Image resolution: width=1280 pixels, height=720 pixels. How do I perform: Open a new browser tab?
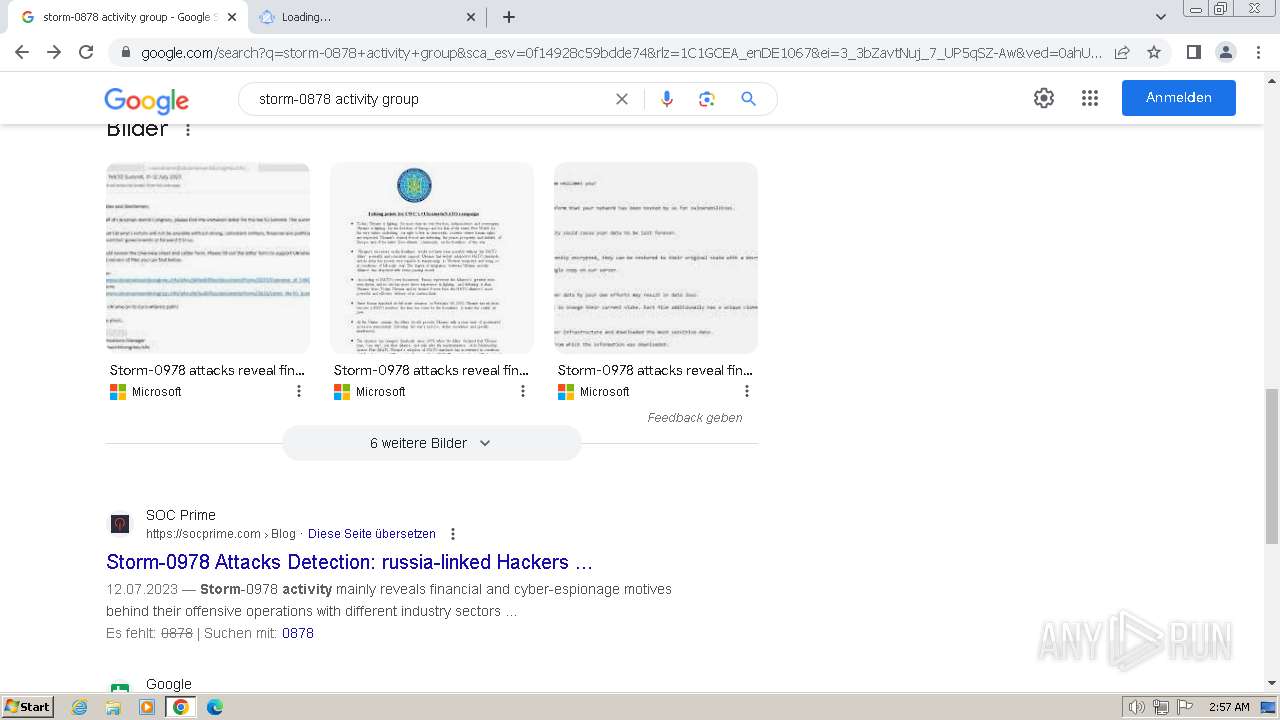point(509,17)
